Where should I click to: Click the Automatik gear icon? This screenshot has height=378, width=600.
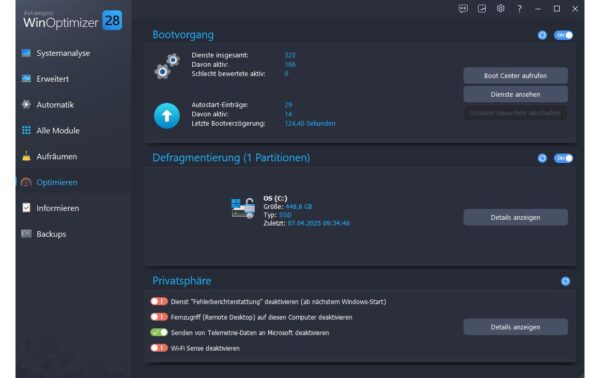pos(26,104)
